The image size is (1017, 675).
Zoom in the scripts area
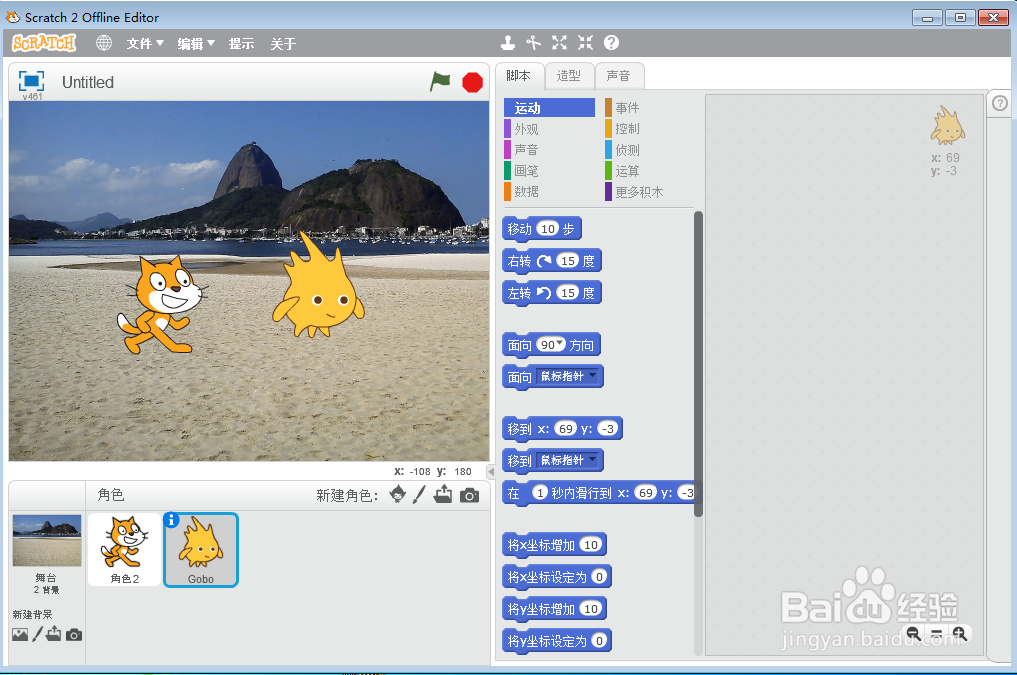960,634
